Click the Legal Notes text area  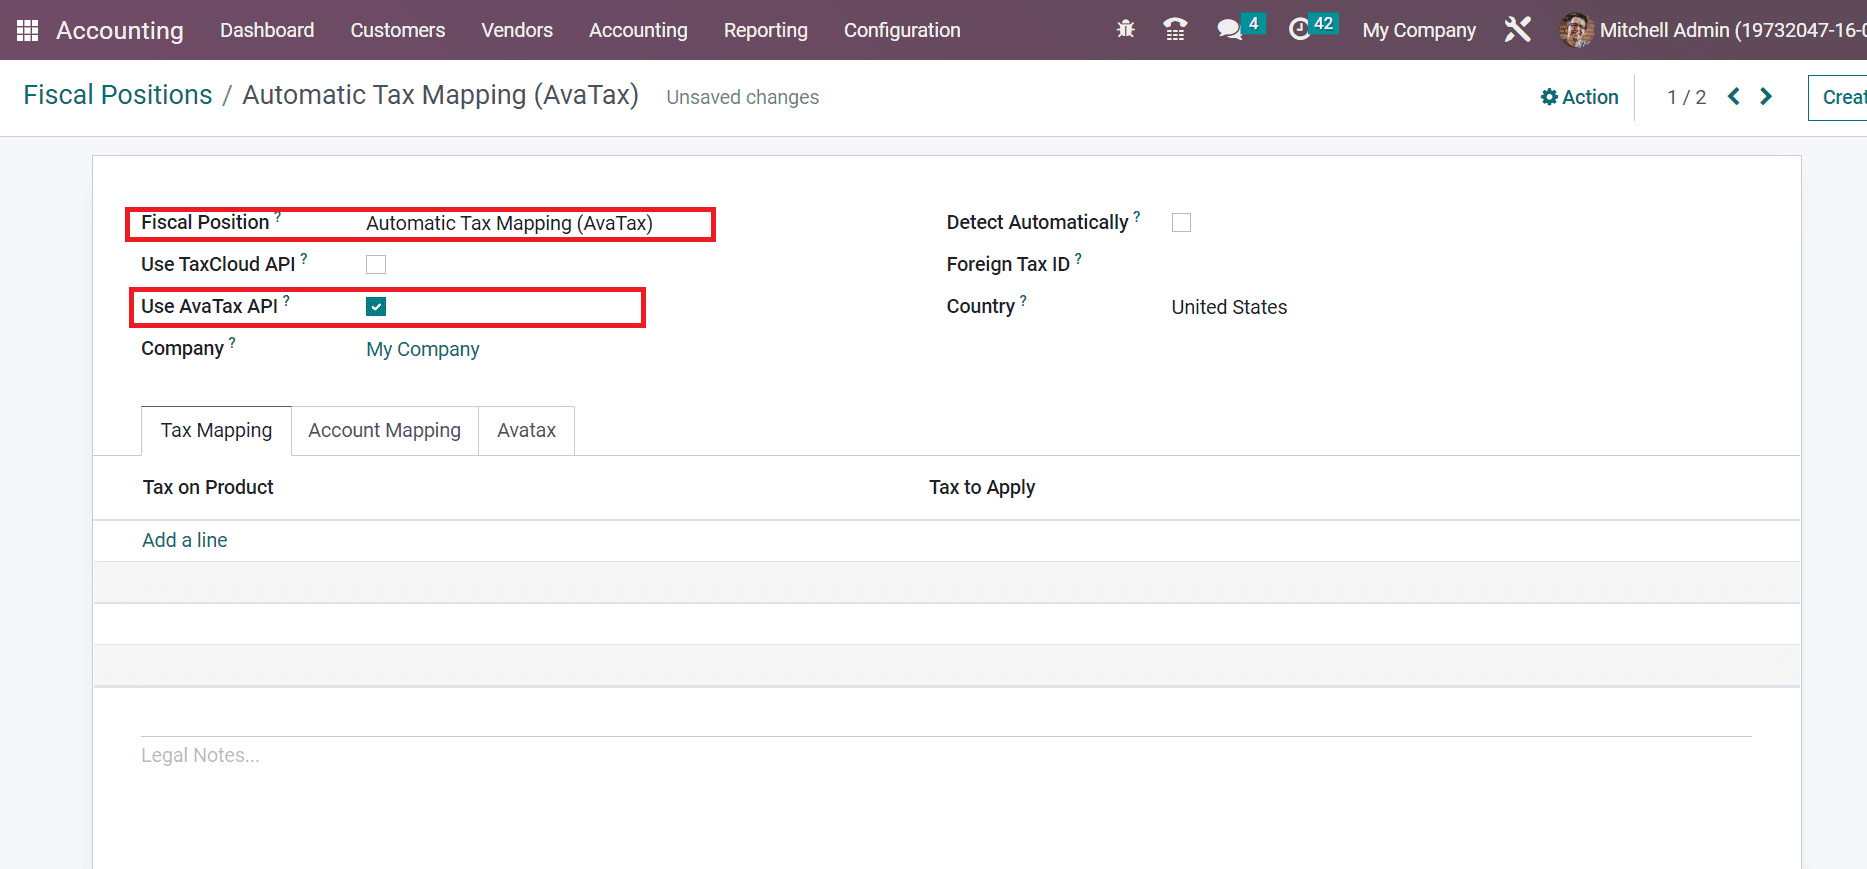(x=946, y=755)
